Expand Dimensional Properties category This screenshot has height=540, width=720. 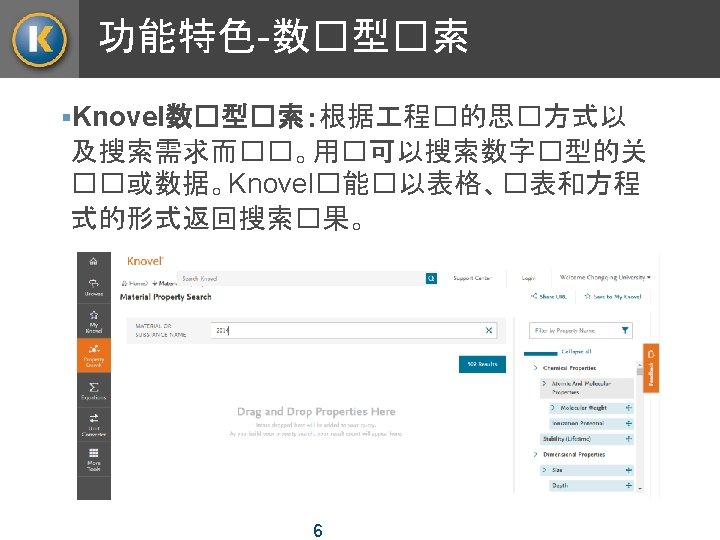[x=535, y=455]
